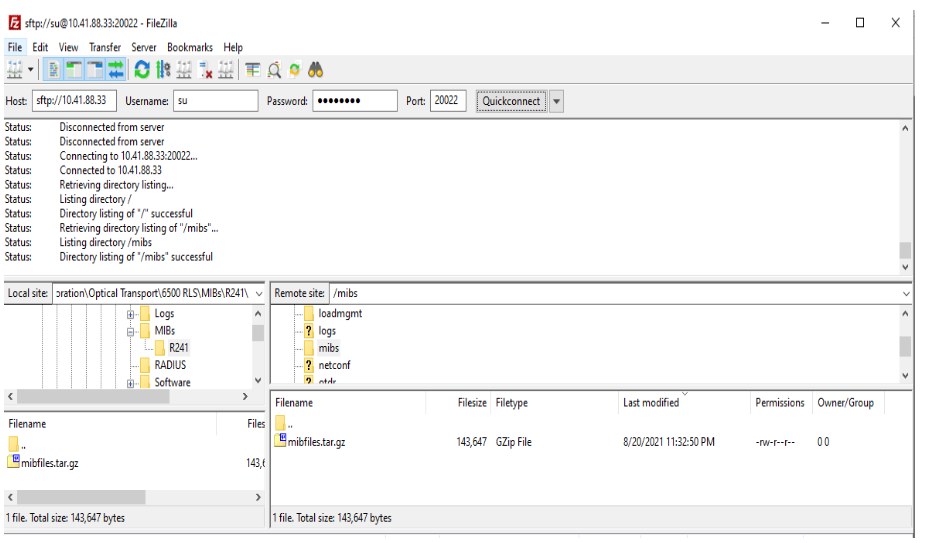Image resolution: width=928 pixels, height=543 pixels.
Task: Click the 8/20/2021 11:32:50 PM modified date
Action: tap(669, 442)
